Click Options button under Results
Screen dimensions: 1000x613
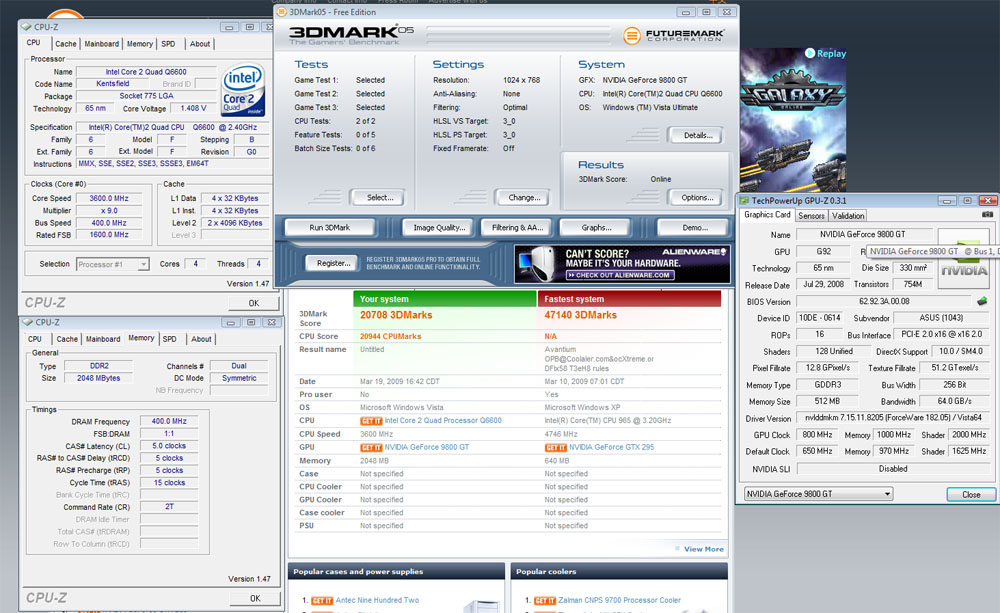(696, 198)
